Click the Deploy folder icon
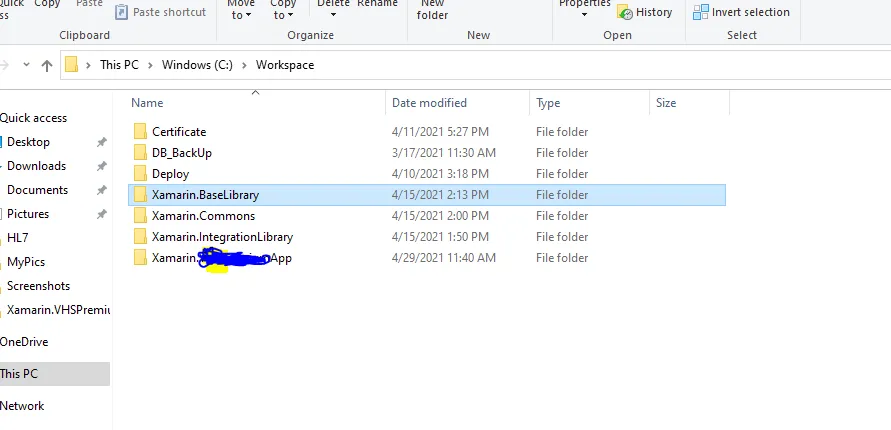 pyautogui.click(x=140, y=174)
